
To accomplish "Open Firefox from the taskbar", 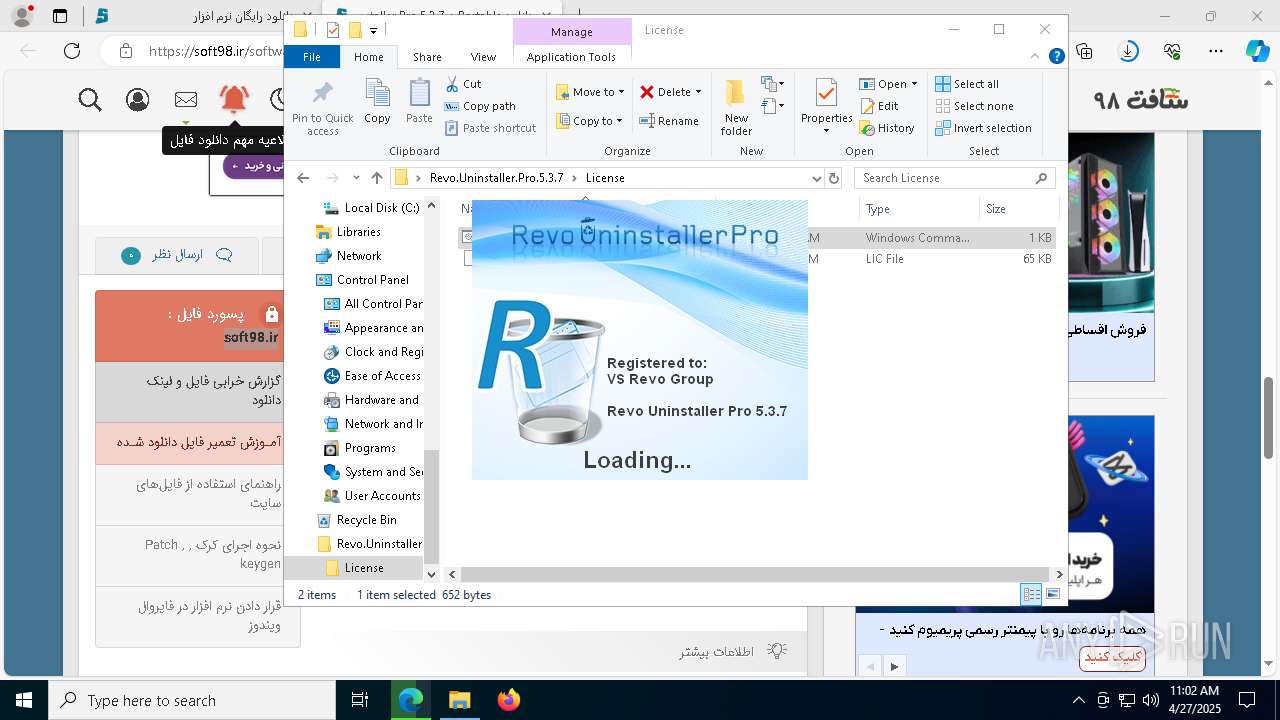I will point(508,700).
